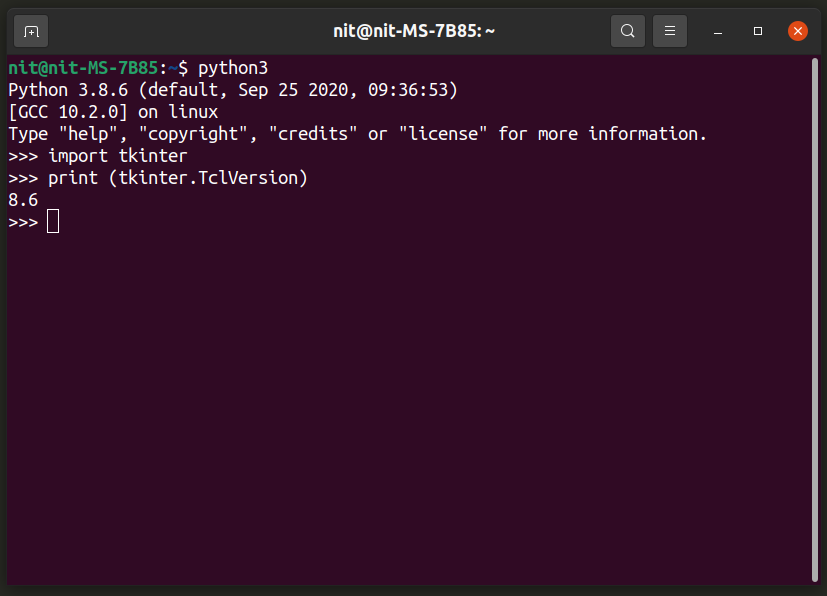Click the search magnifier icon
Viewport: 827px width, 596px height.
627,31
